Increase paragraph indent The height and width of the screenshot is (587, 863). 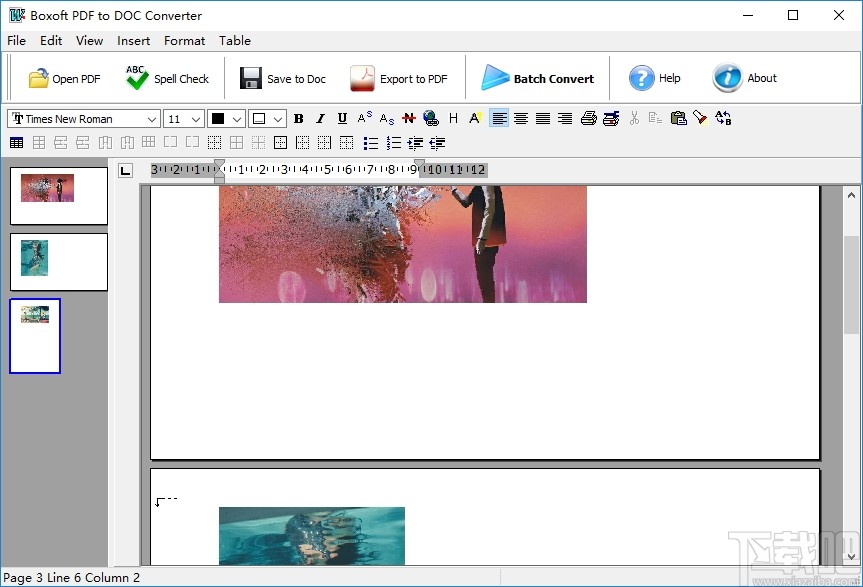414,142
